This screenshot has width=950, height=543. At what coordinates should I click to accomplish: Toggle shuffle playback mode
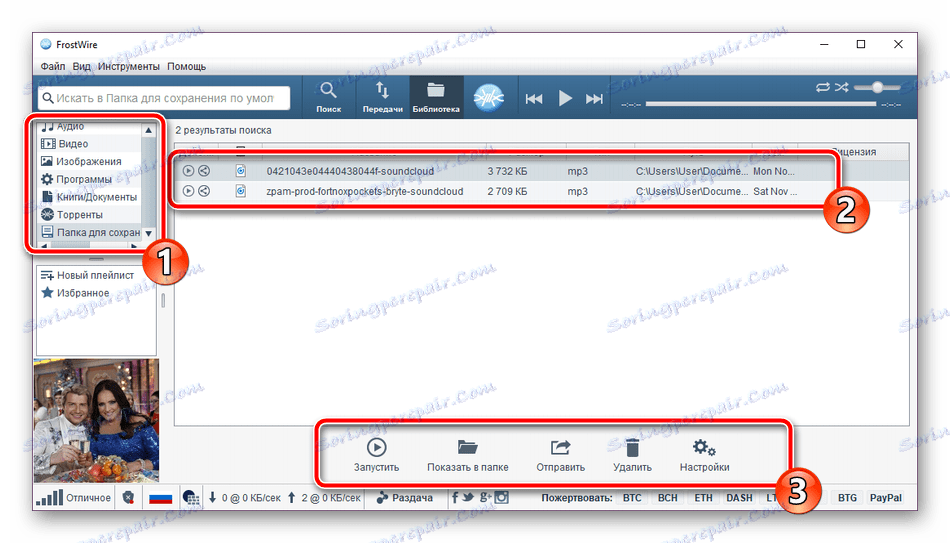click(x=842, y=87)
